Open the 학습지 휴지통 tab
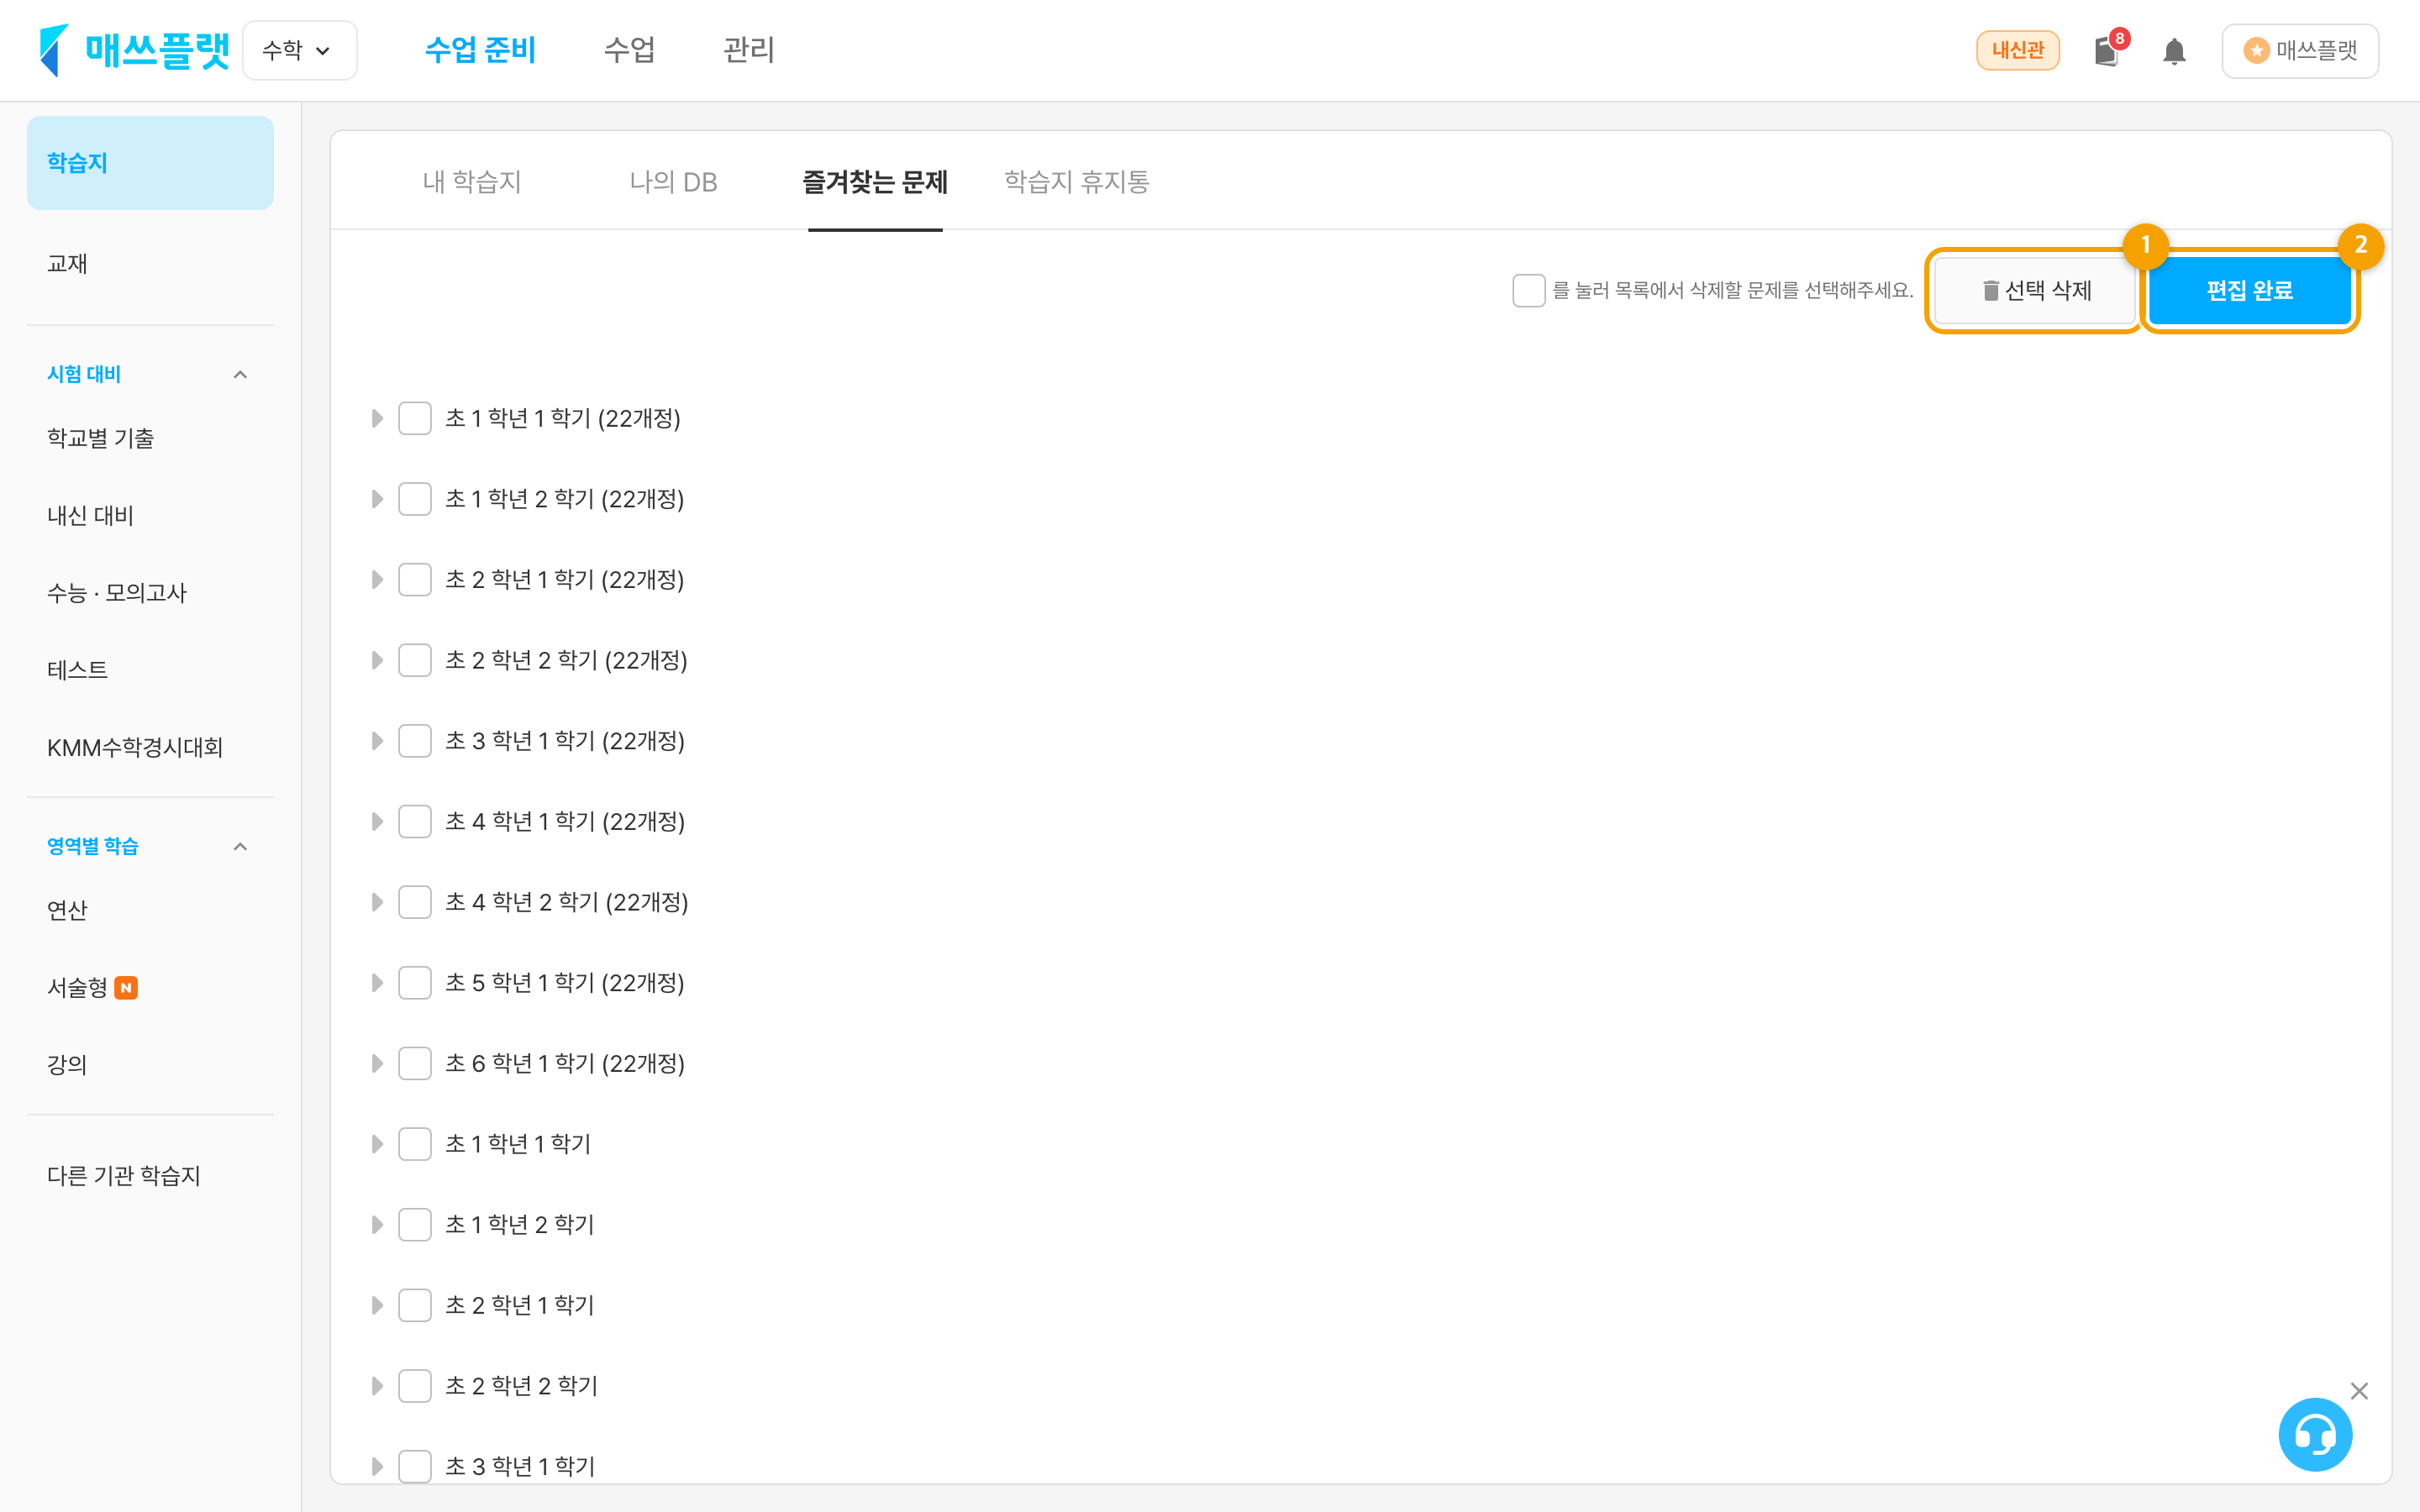The image size is (2420, 1512). pyautogui.click(x=1077, y=182)
